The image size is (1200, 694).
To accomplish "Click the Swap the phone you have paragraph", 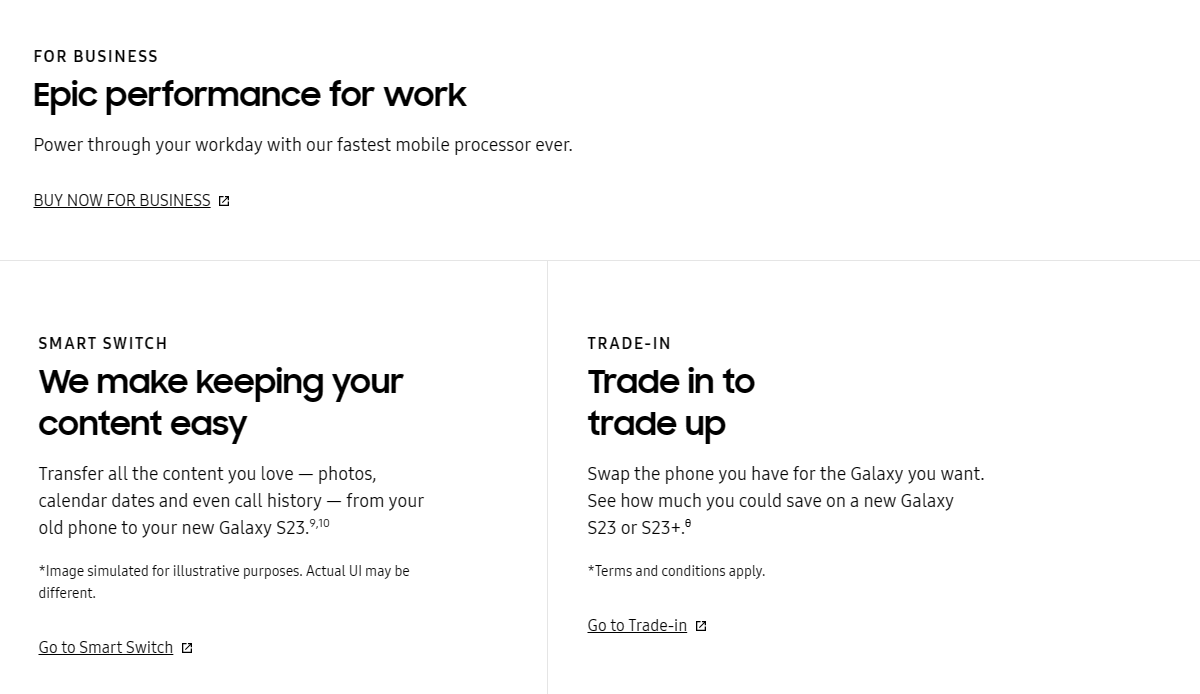I will pyautogui.click(x=786, y=500).
